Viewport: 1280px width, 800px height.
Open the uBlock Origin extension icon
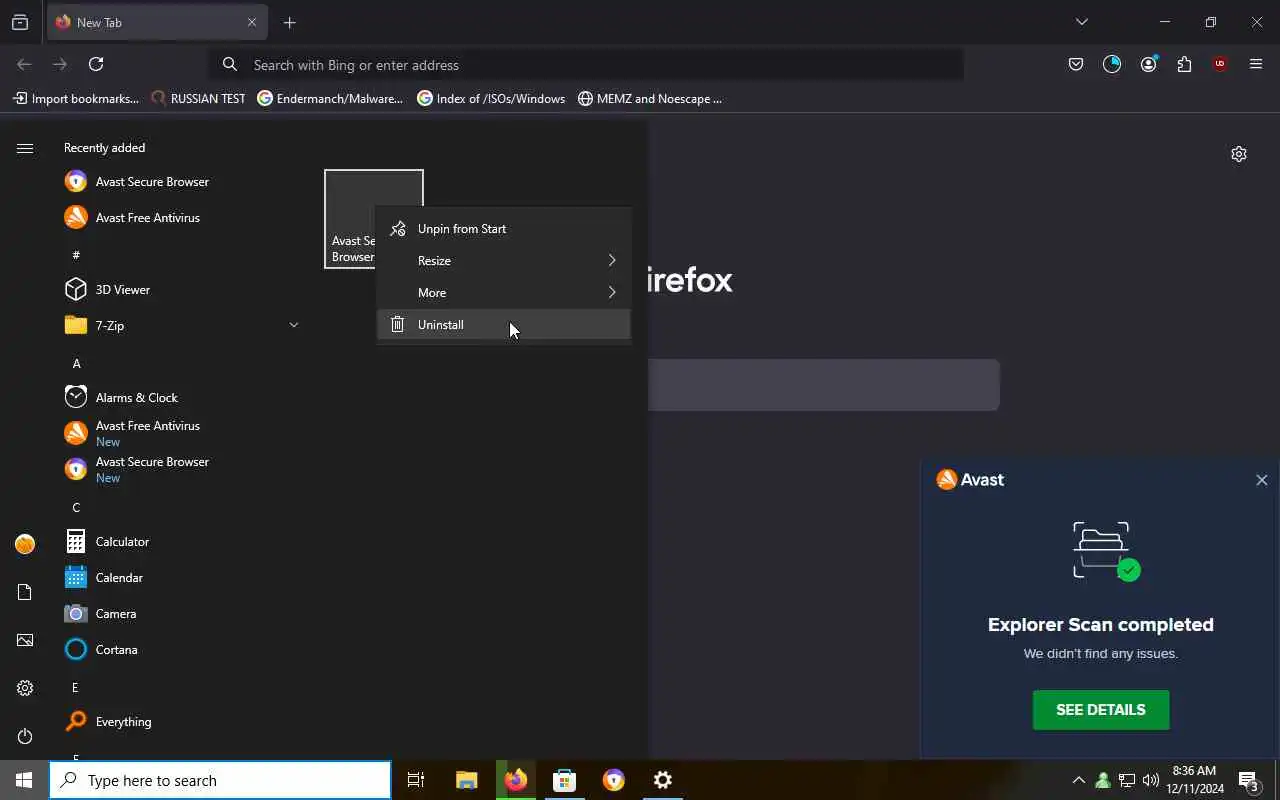[x=1220, y=64]
